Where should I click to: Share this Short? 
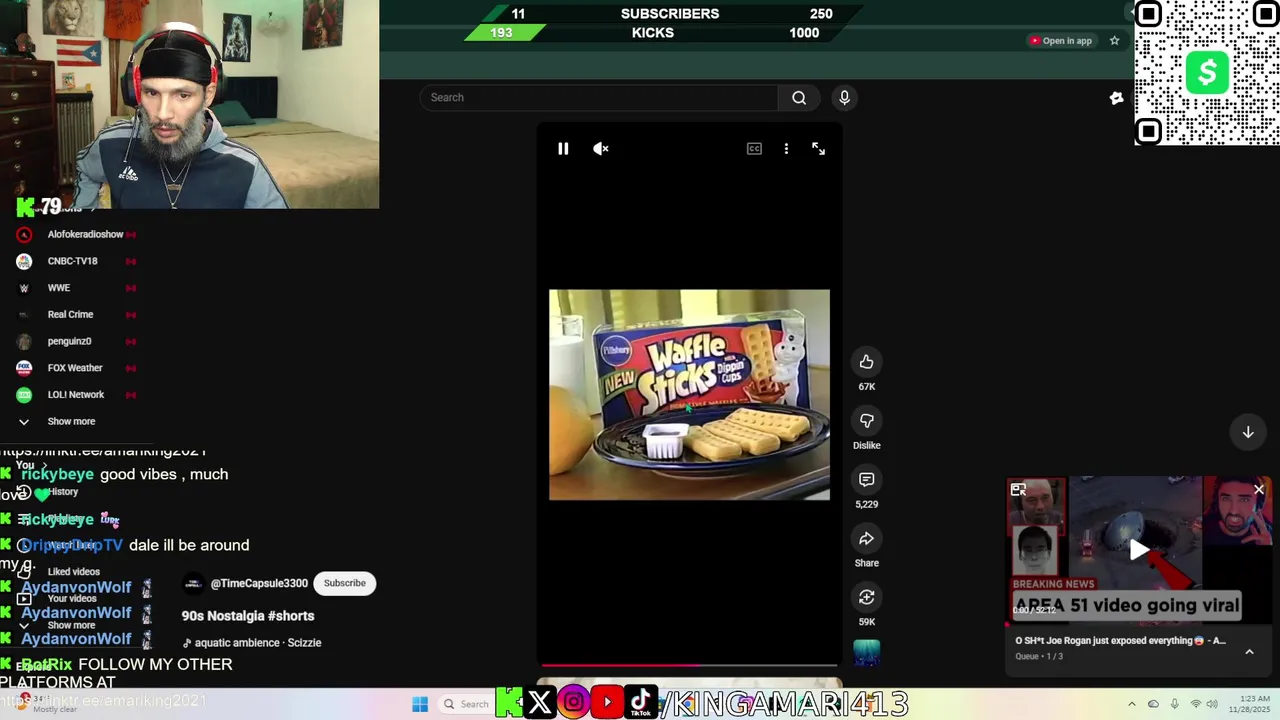click(867, 539)
